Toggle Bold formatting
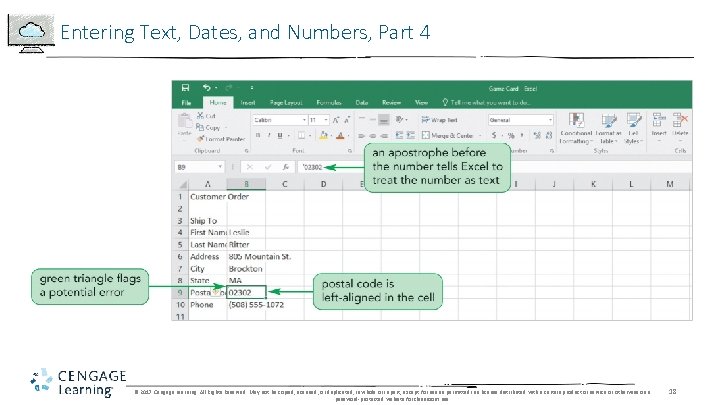 258,135
